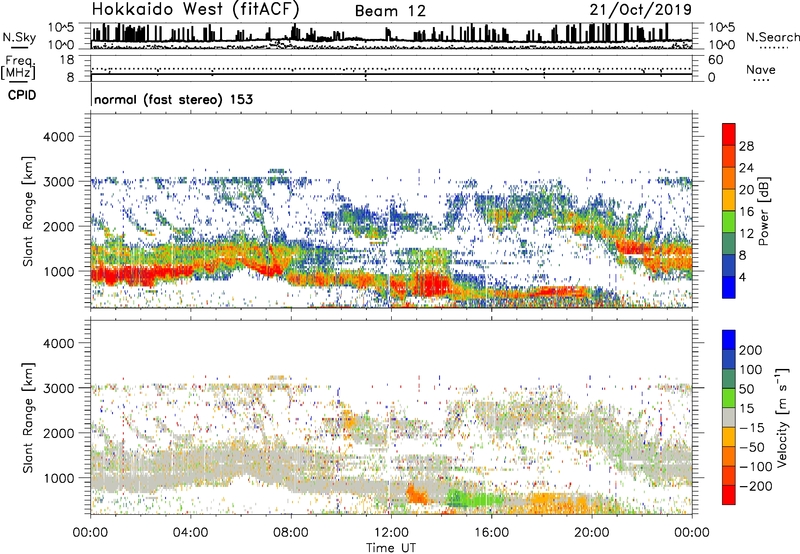
Task: Click the '18' frequency axis value
Action: pyautogui.click(x=67, y=60)
